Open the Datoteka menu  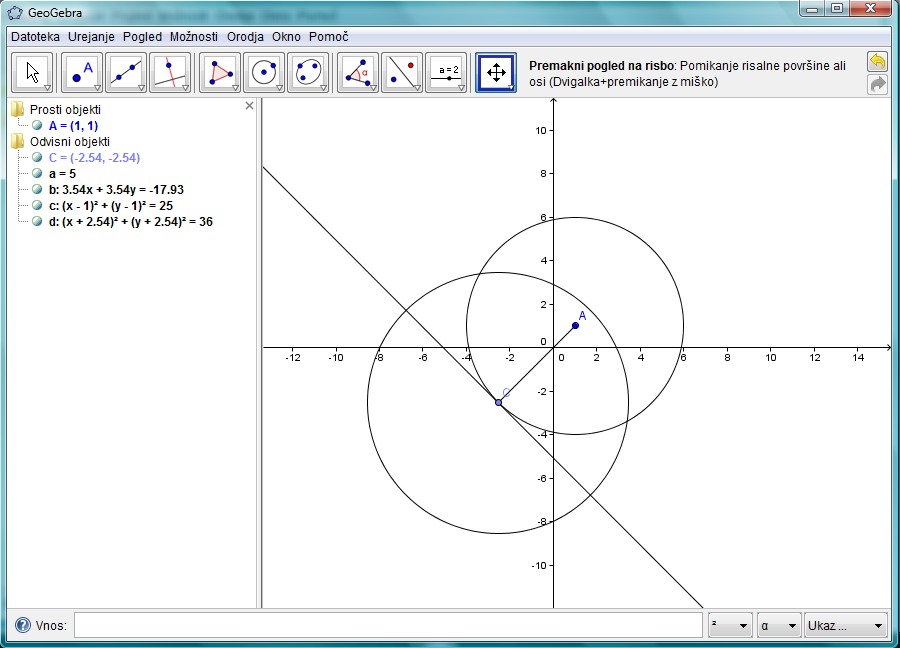click(x=35, y=36)
